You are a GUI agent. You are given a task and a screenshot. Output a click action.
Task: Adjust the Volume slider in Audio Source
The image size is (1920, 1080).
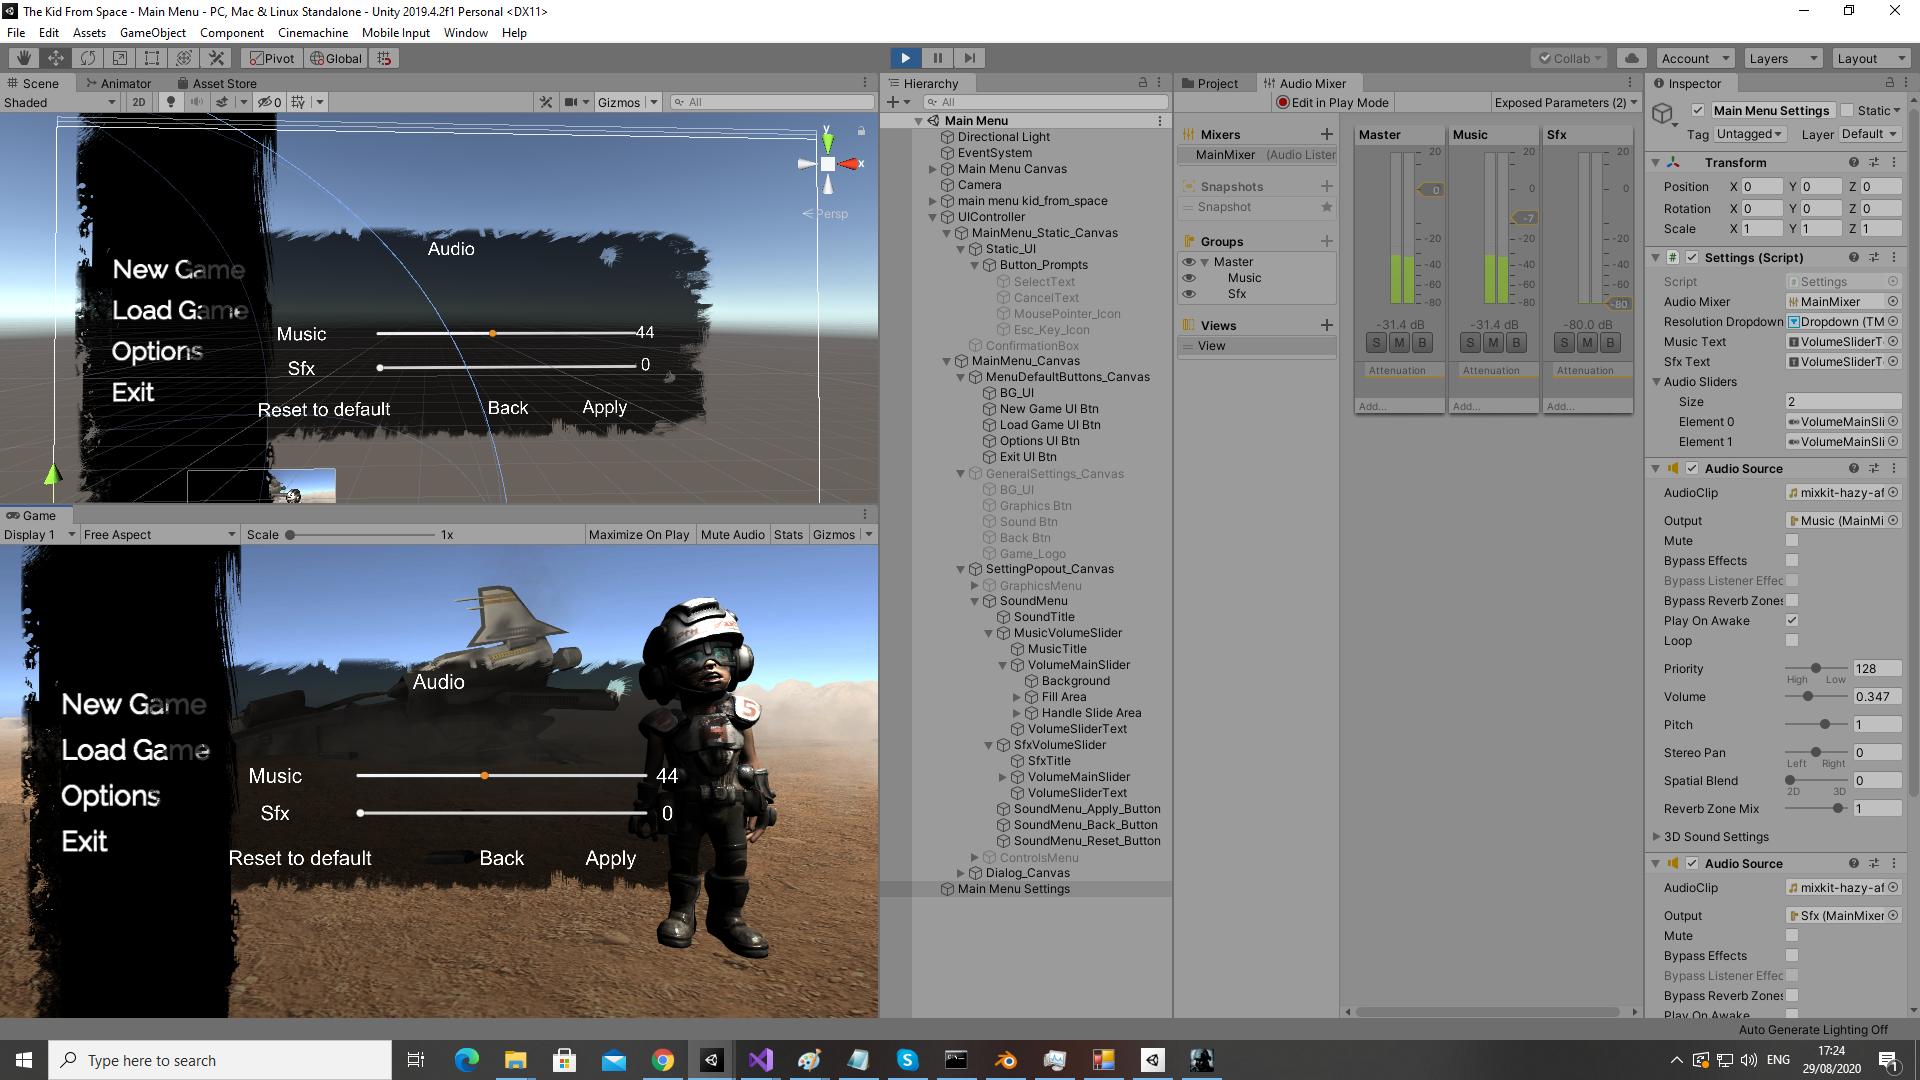[1807, 697]
